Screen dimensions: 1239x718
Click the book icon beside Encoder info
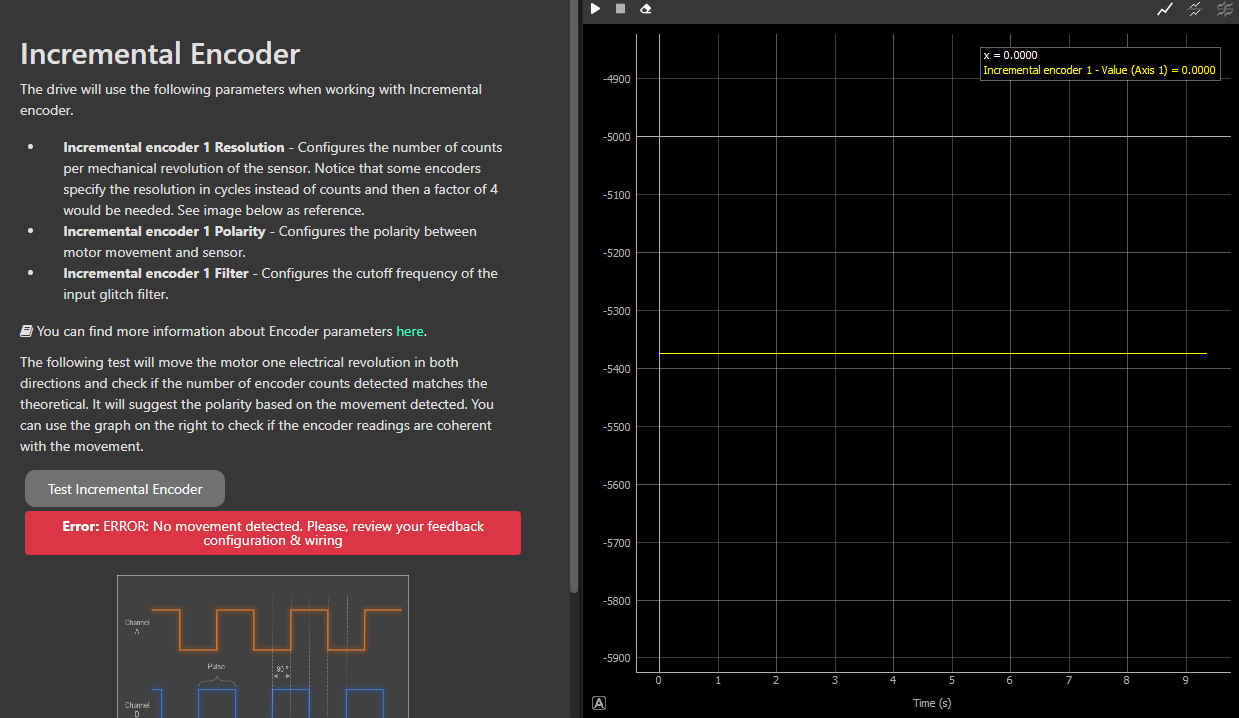[27, 331]
